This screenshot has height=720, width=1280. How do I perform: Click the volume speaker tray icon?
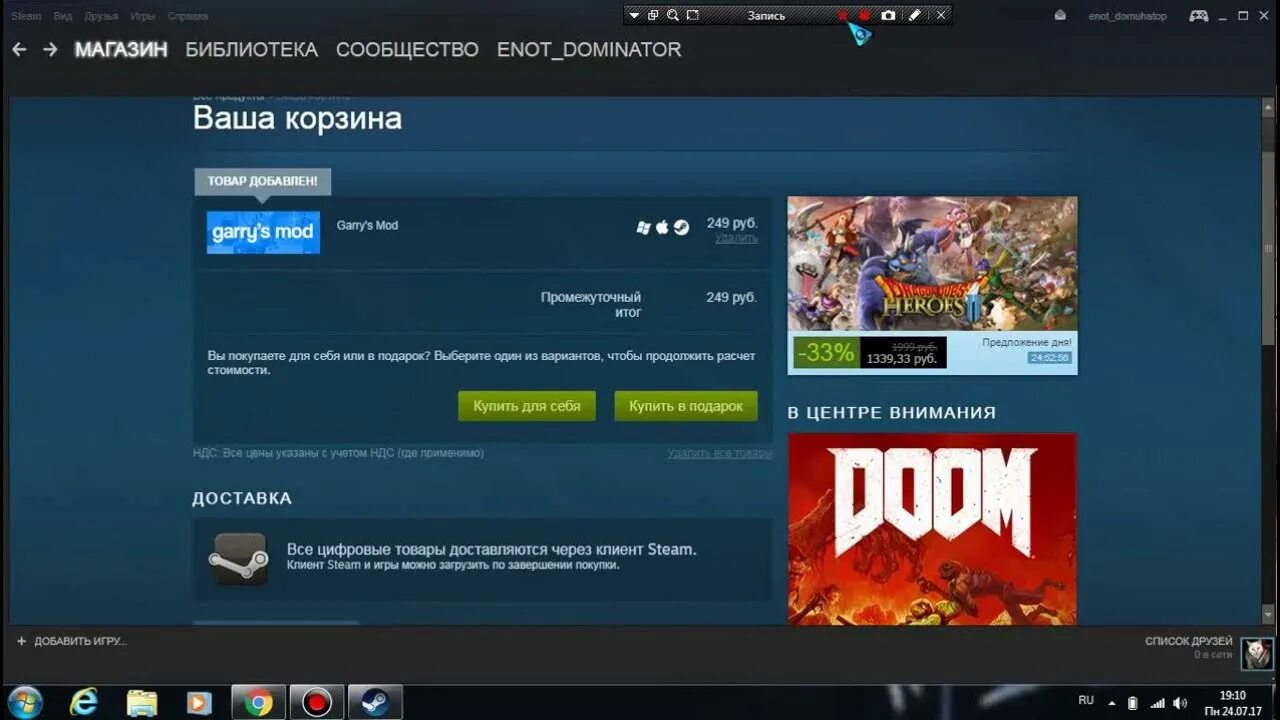tap(1180, 703)
